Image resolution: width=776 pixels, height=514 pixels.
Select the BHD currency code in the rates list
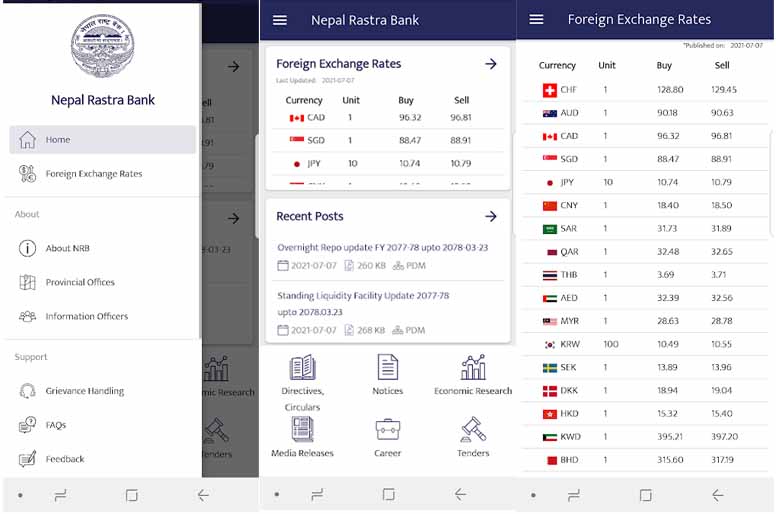569,460
